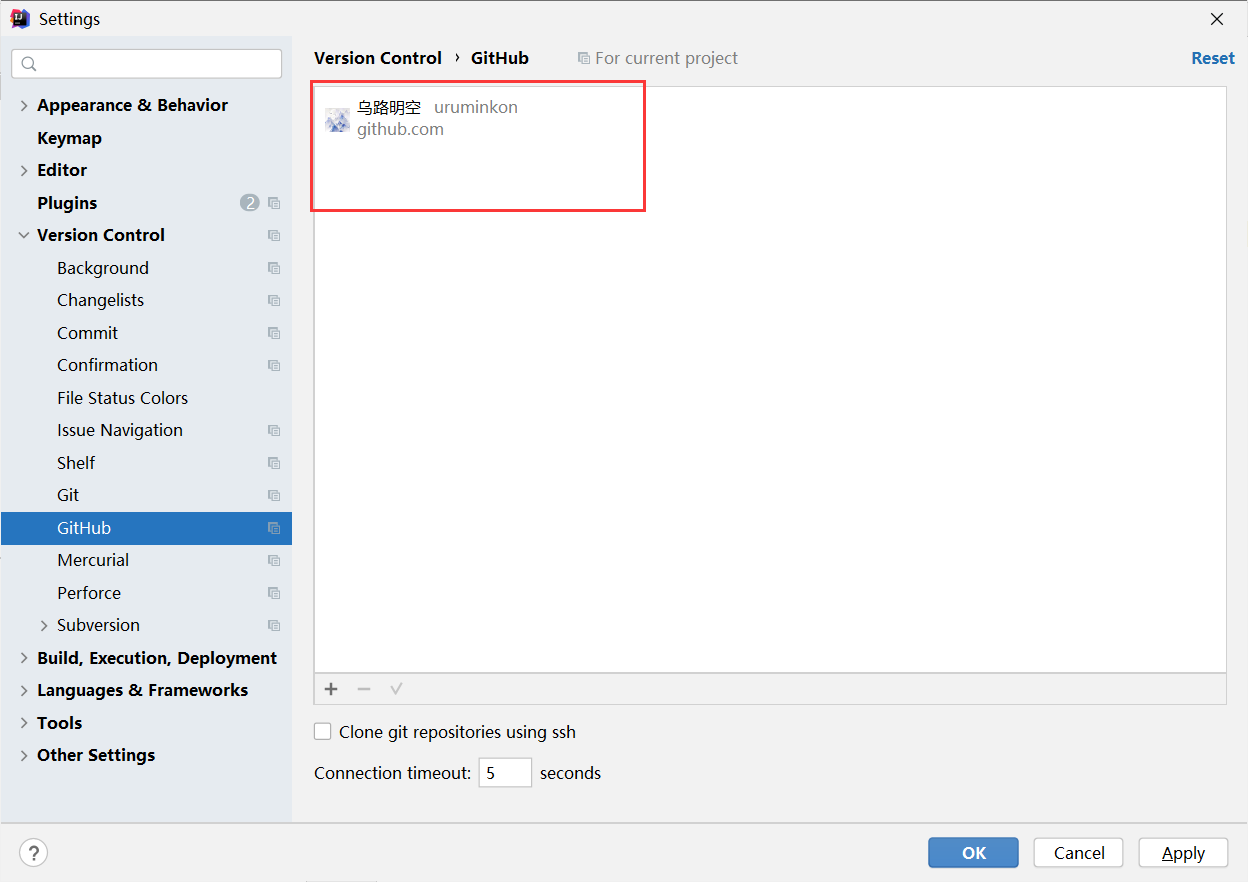Click the IntelliJ icon in title bar
Image resolution: width=1248 pixels, height=882 pixels.
pyautogui.click(x=20, y=18)
